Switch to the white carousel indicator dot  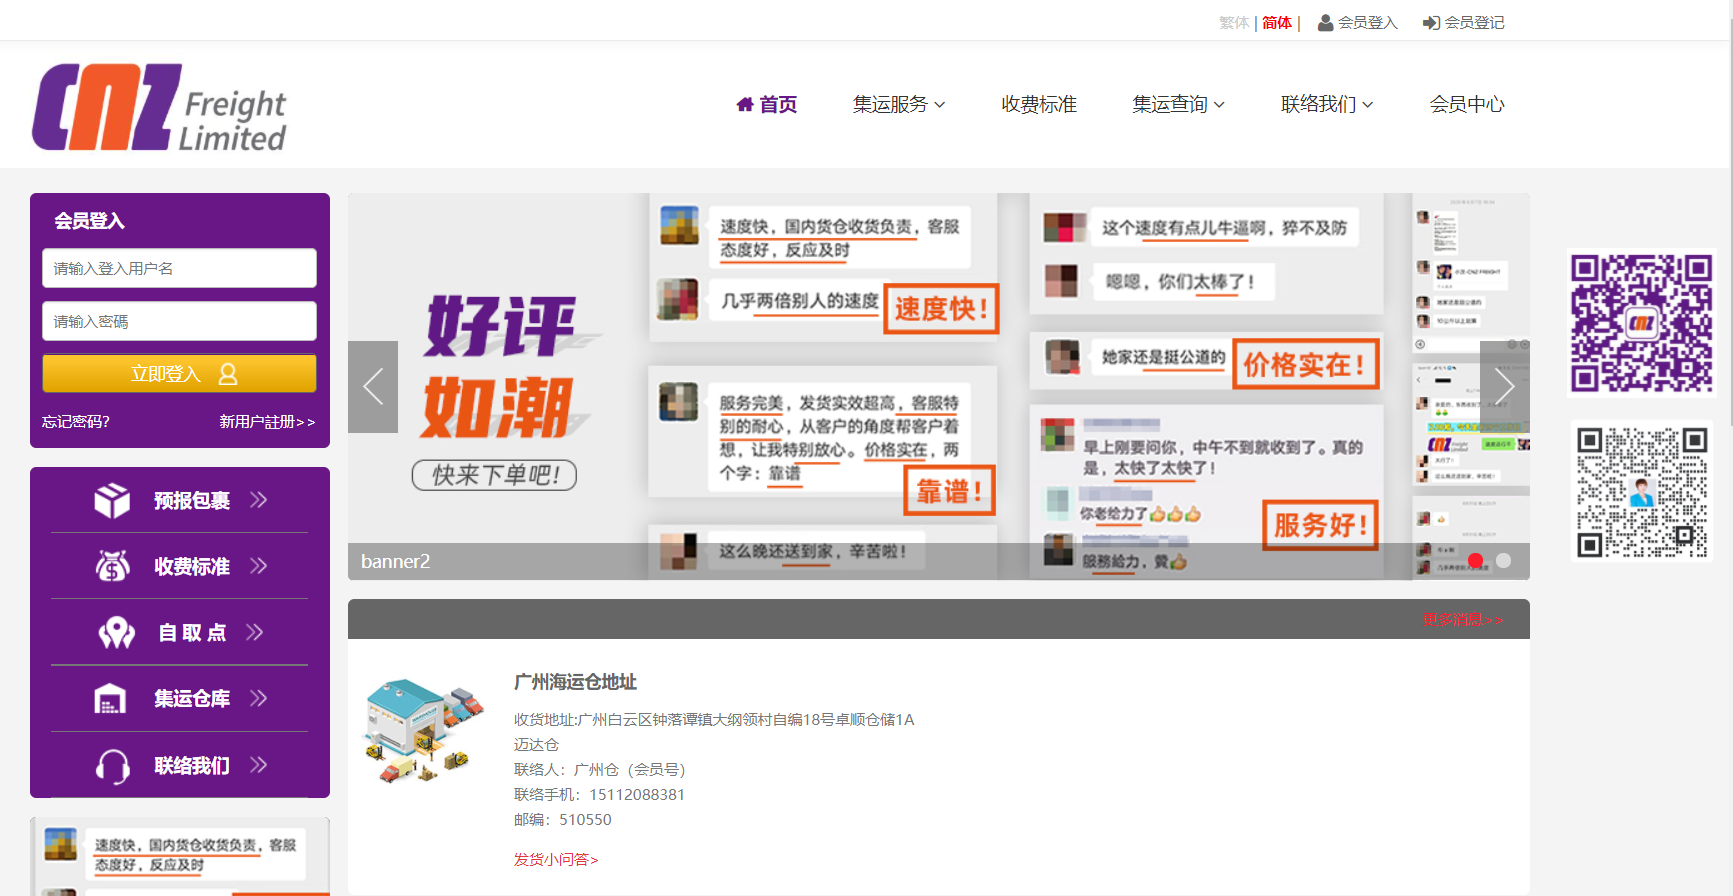pos(1503,561)
